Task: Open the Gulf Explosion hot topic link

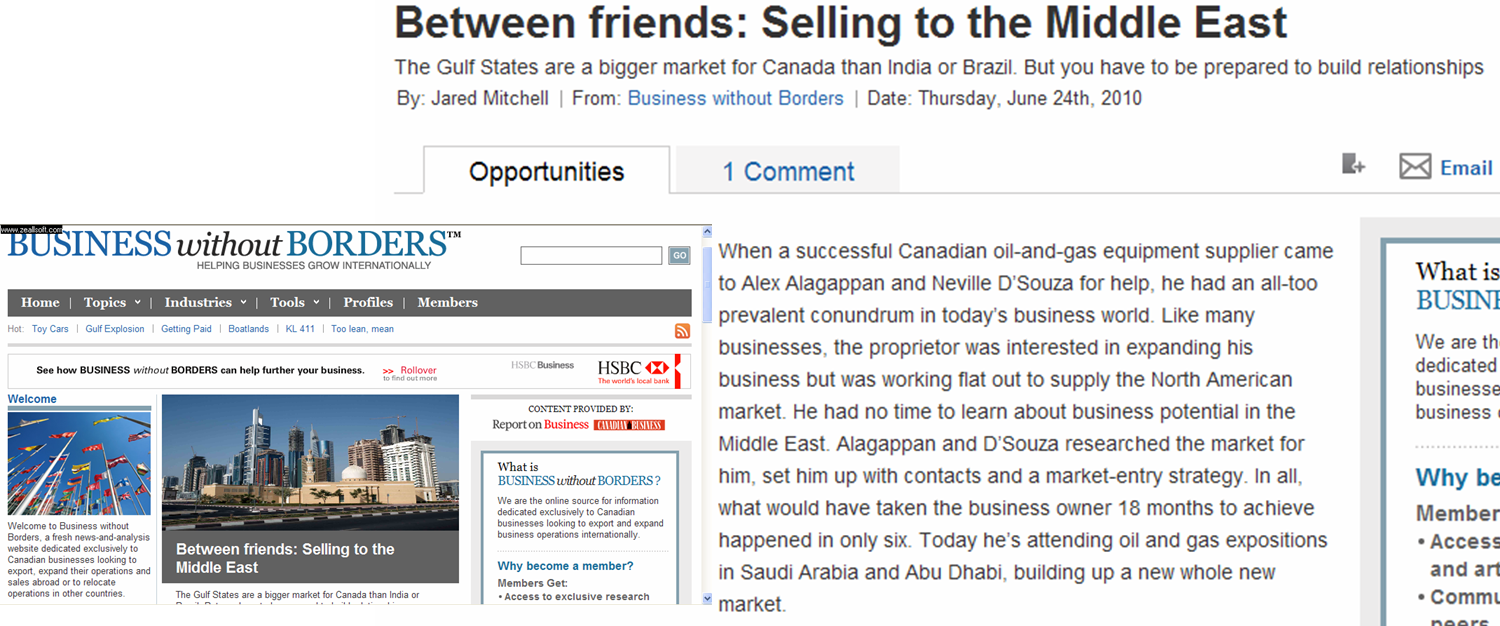Action: tap(115, 329)
